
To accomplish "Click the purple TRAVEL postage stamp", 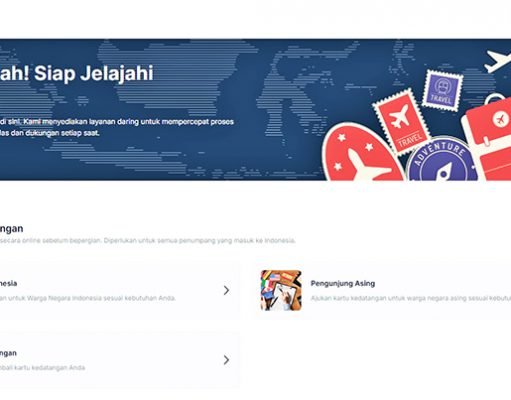I will click(x=443, y=89).
